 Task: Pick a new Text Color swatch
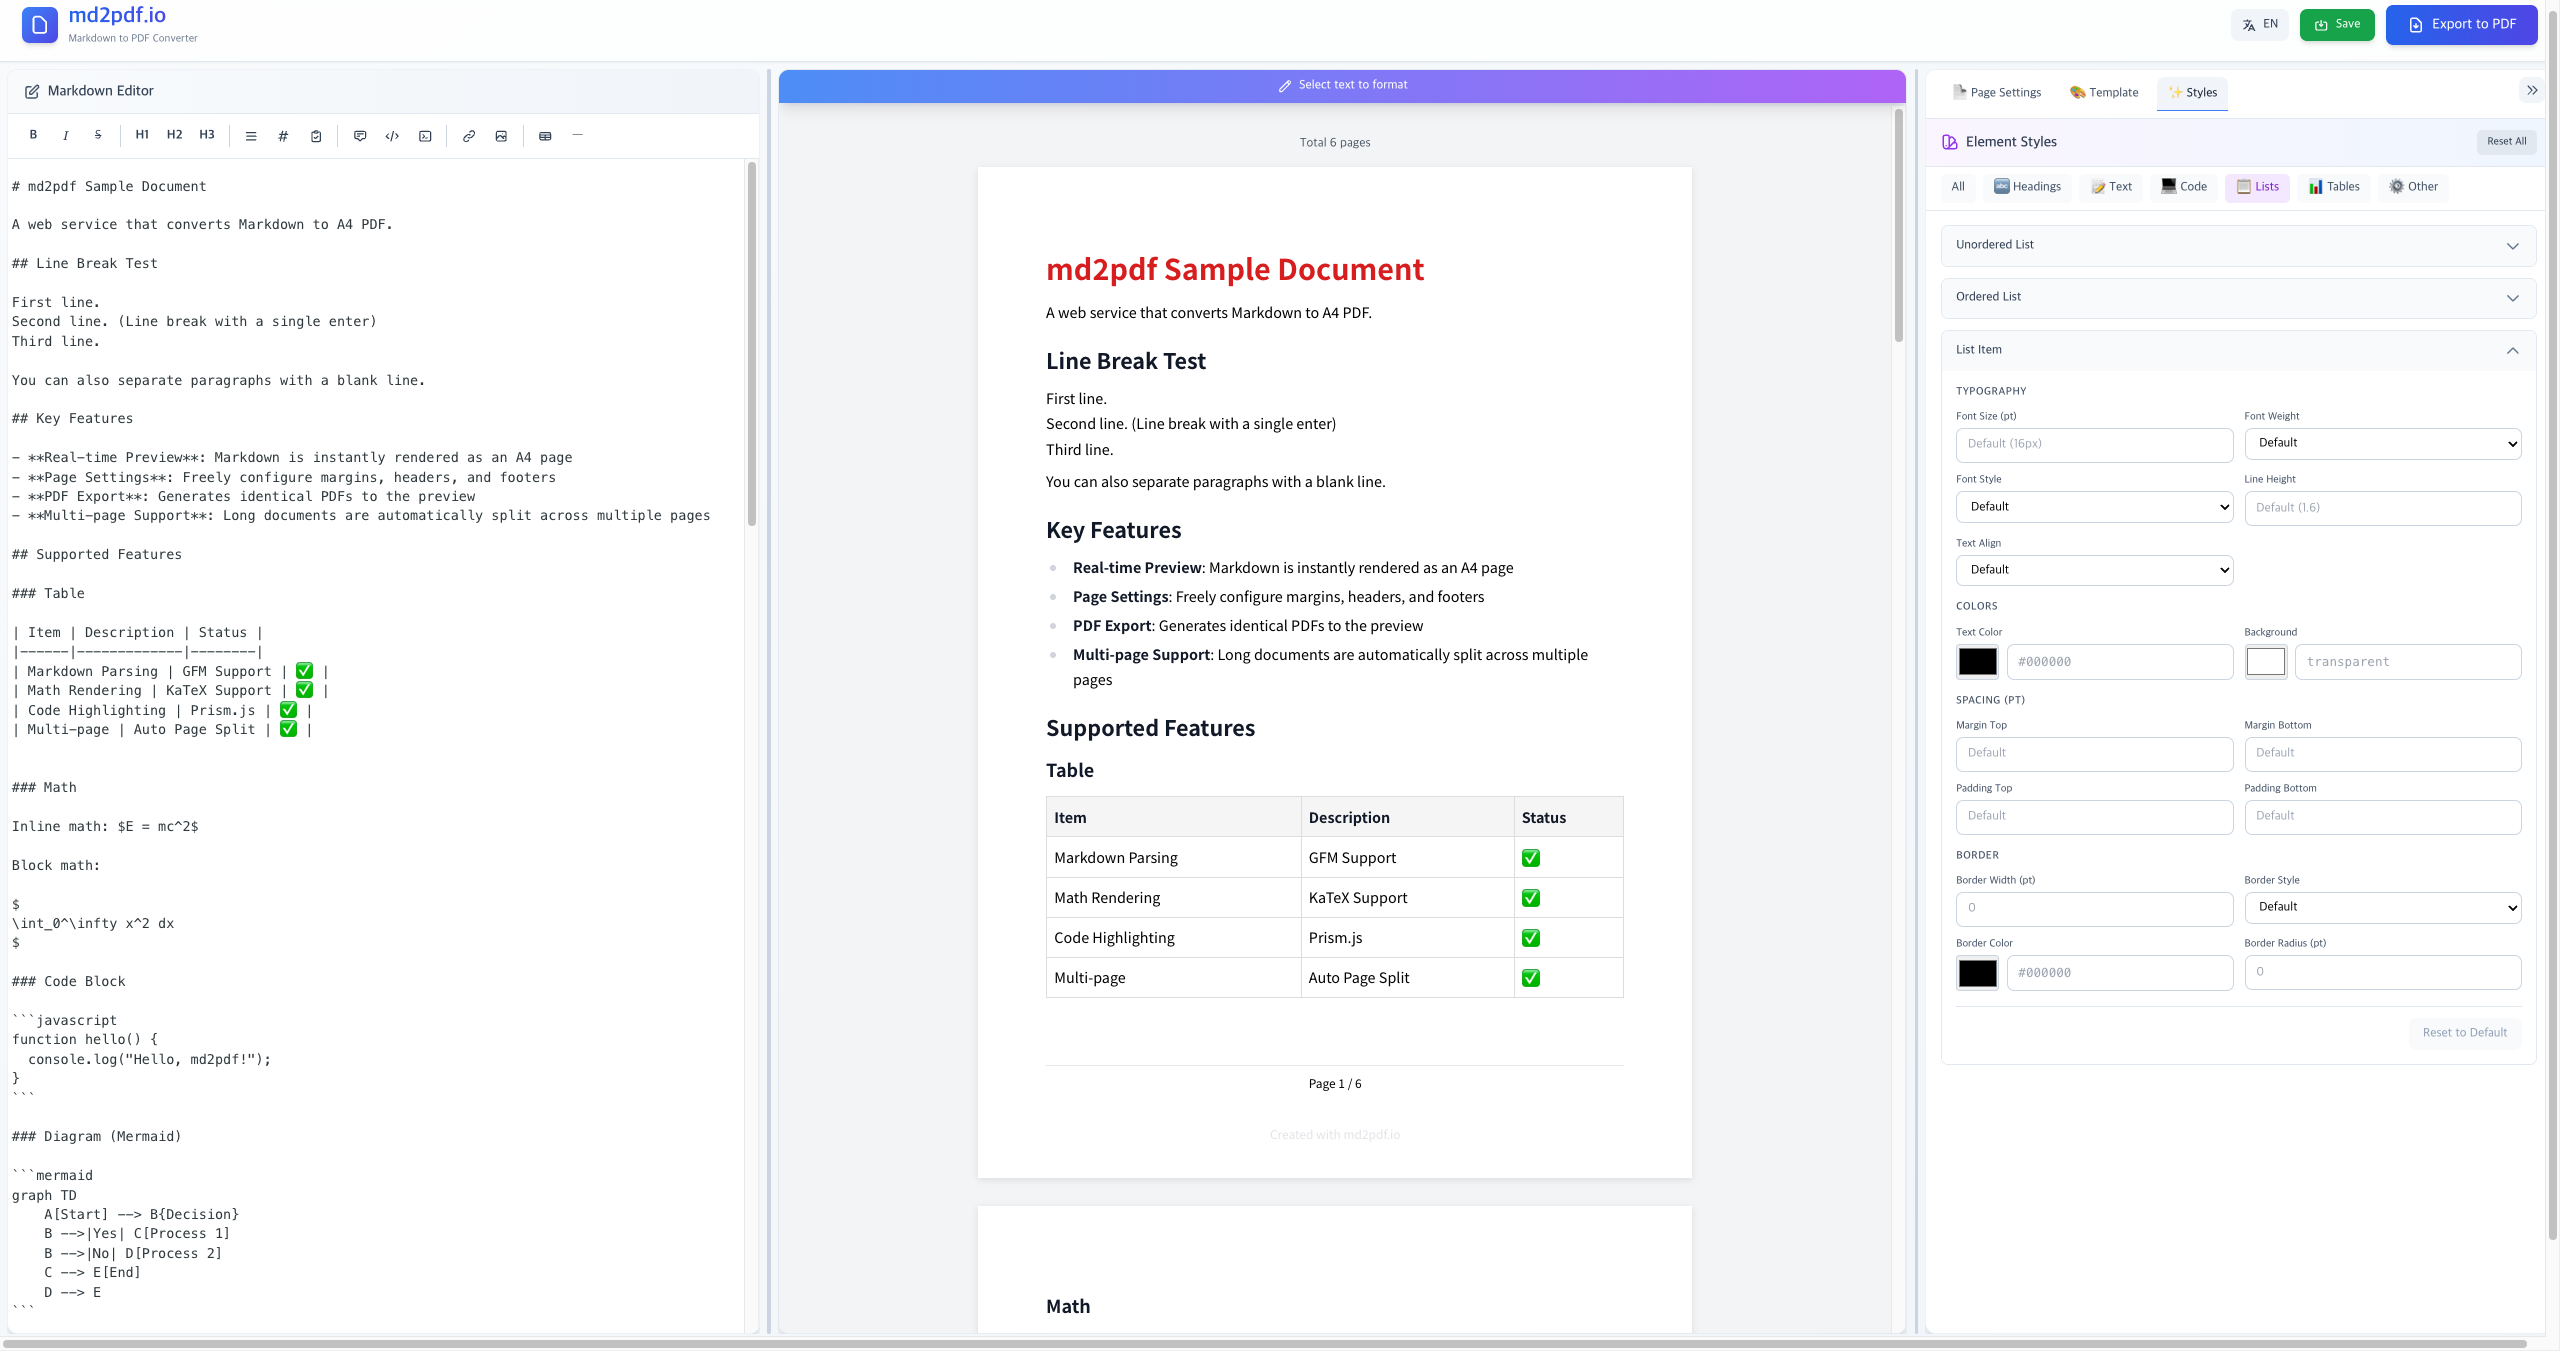click(x=1977, y=661)
